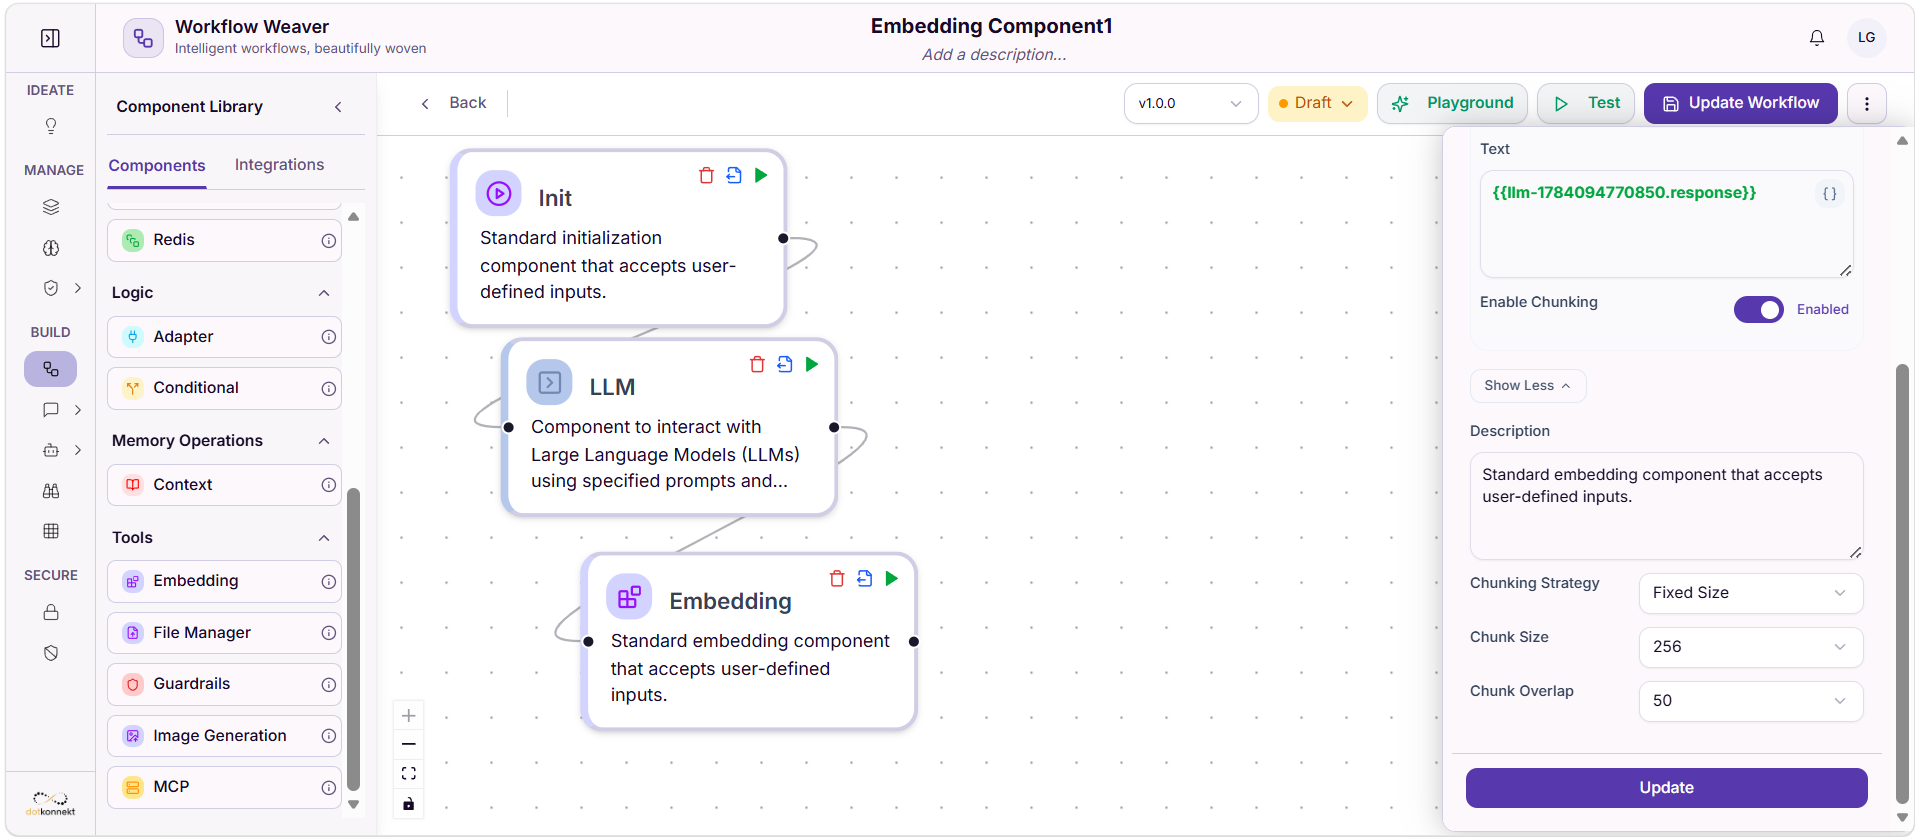Image resolution: width=1915 pixels, height=837 pixels.
Task: Fit canvas view with fullscreen icon
Action: tap(409, 773)
